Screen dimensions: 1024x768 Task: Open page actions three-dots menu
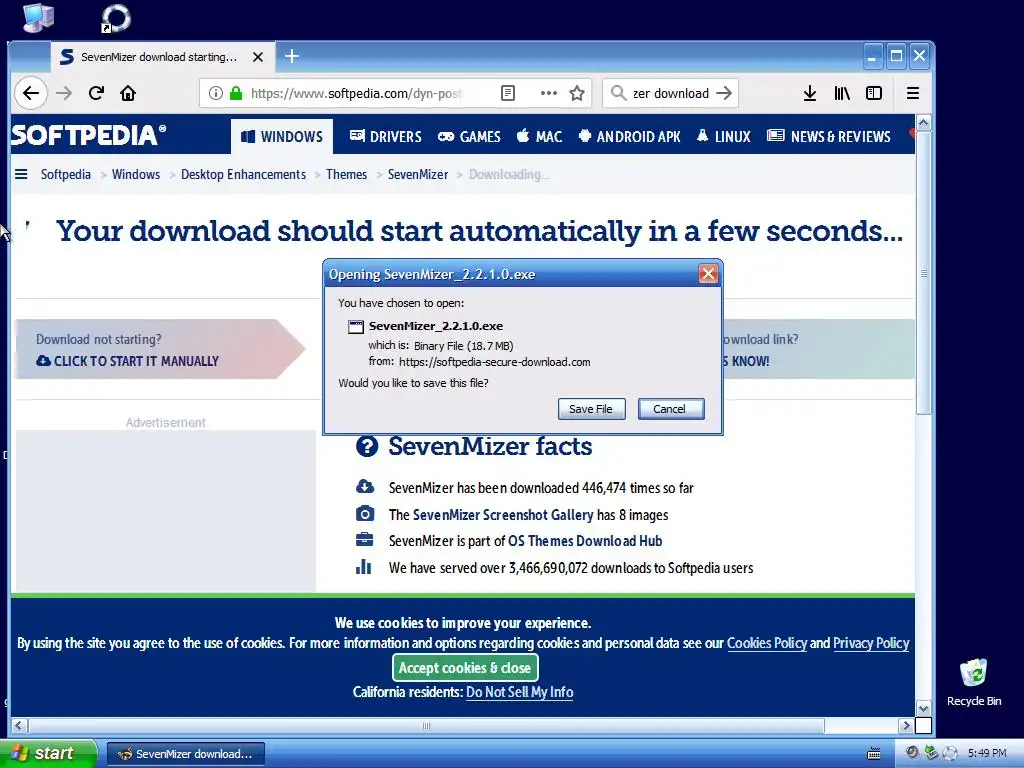[x=549, y=93]
